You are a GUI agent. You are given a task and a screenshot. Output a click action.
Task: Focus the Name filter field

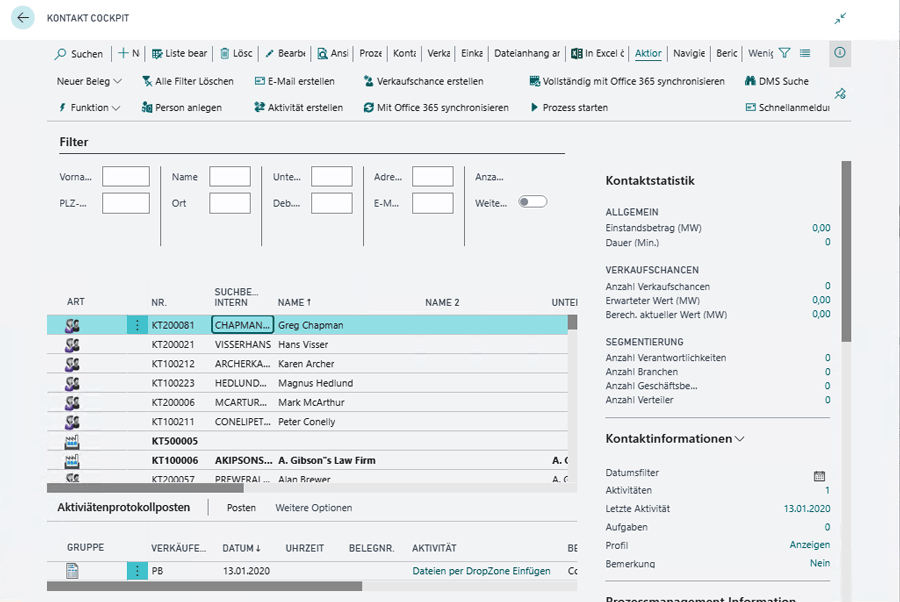(230, 177)
